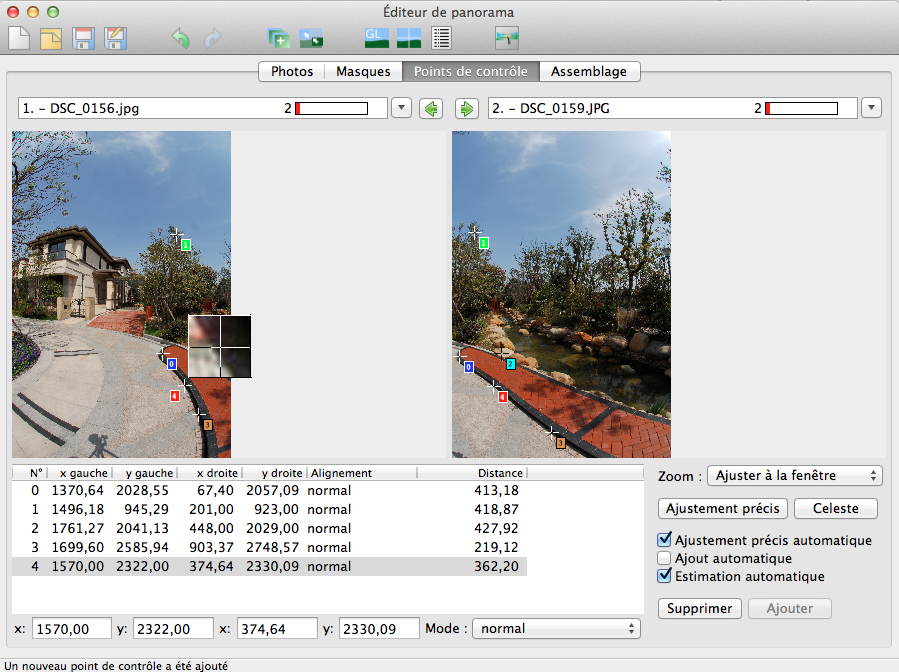Screen dimensions: 899x672
Task: Click the Add images toolbar icon
Action: [278, 39]
